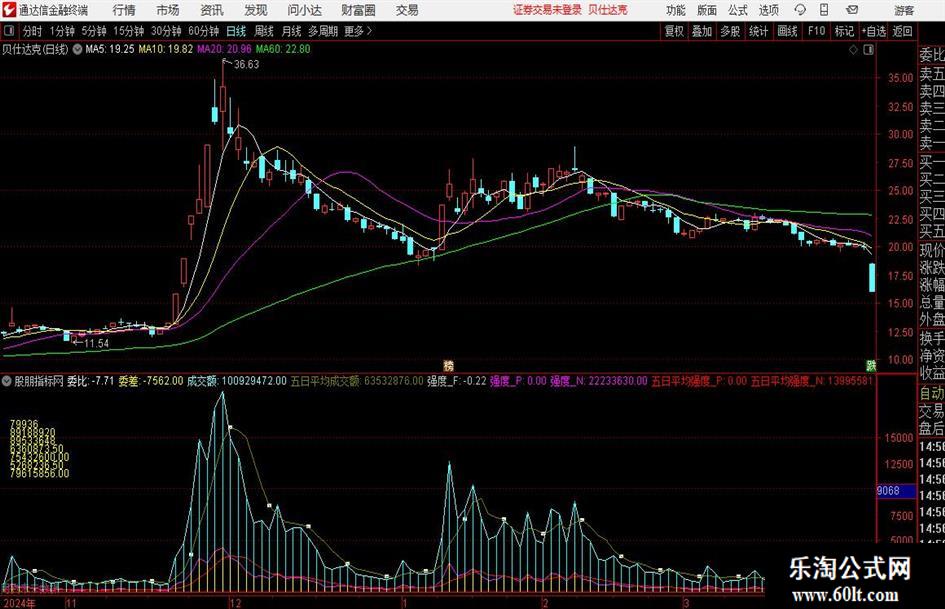The image size is (945, 609).
Task: Switch to the 30分钟 period tab
Action: tap(166, 31)
